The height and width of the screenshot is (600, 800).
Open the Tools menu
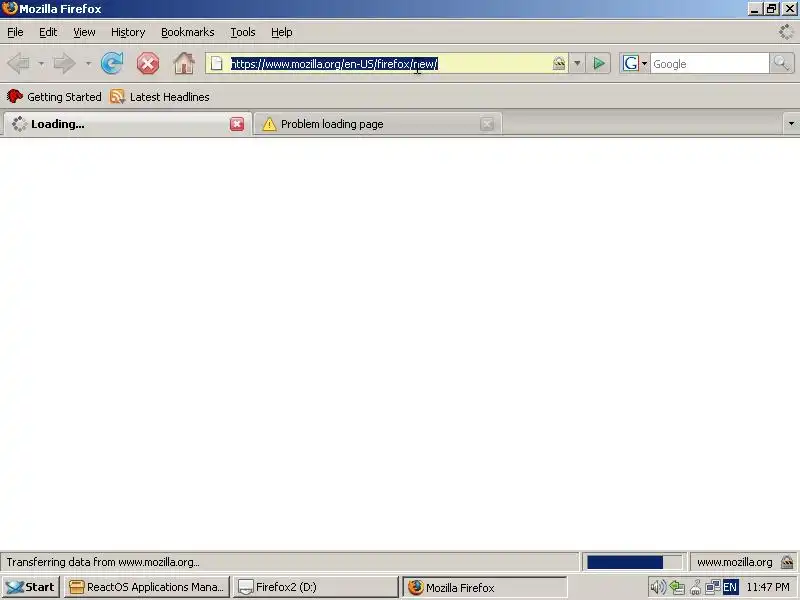(243, 32)
